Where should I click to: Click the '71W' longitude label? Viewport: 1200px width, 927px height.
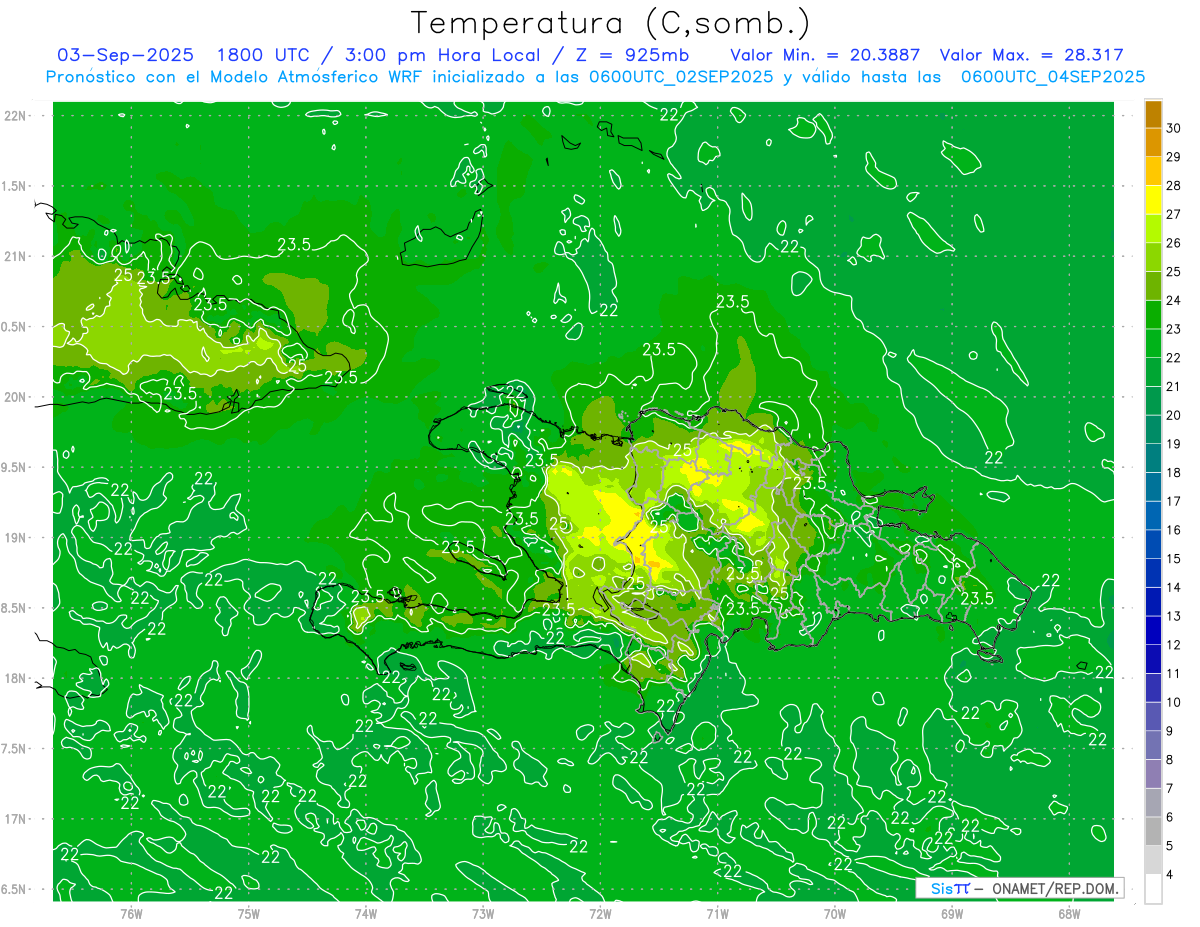[717, 913]
